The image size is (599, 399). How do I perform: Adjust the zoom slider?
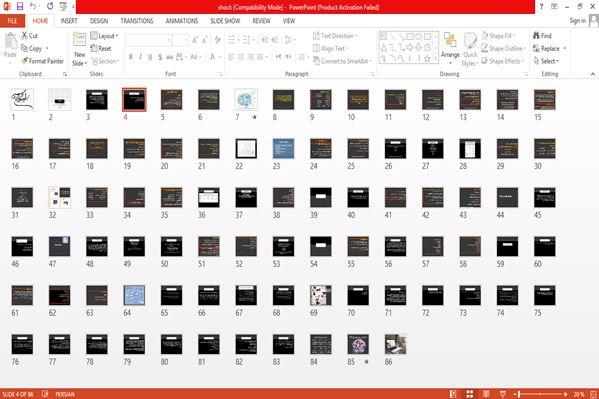point(541,394)
